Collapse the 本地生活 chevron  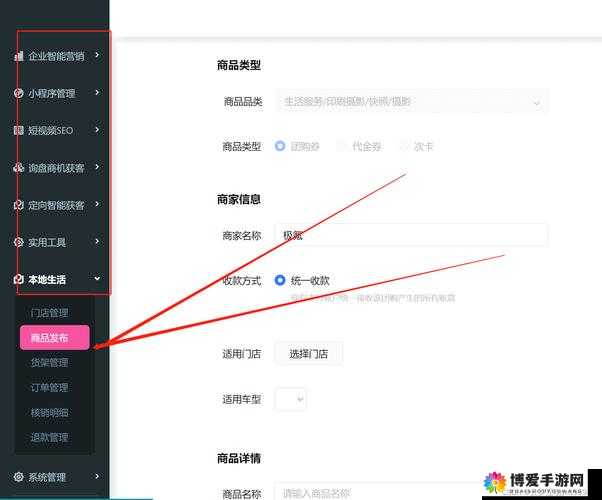click(x=97, y=278)
